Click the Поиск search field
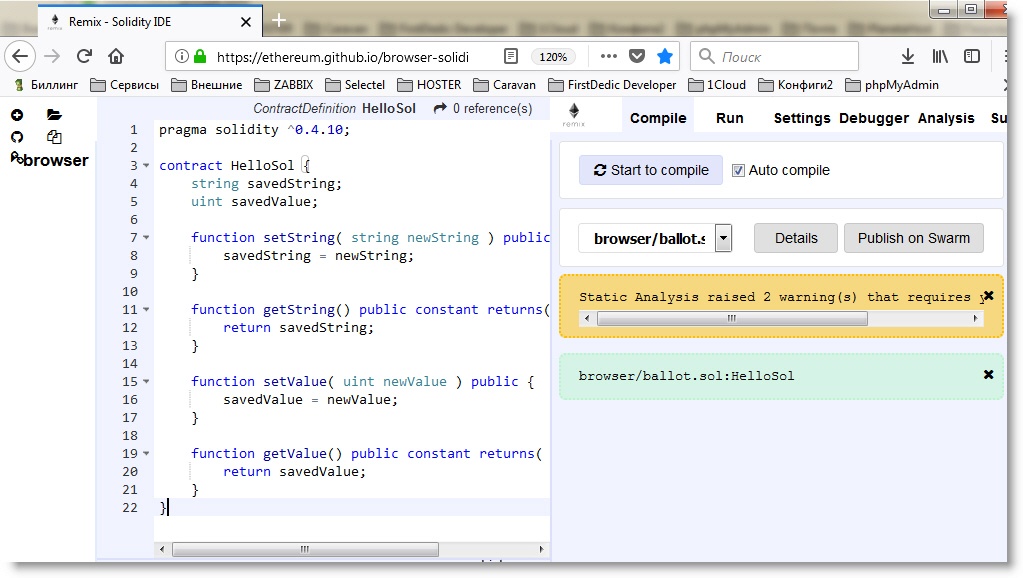Viewport: 1023px width, 578px height. coord(774,57)
